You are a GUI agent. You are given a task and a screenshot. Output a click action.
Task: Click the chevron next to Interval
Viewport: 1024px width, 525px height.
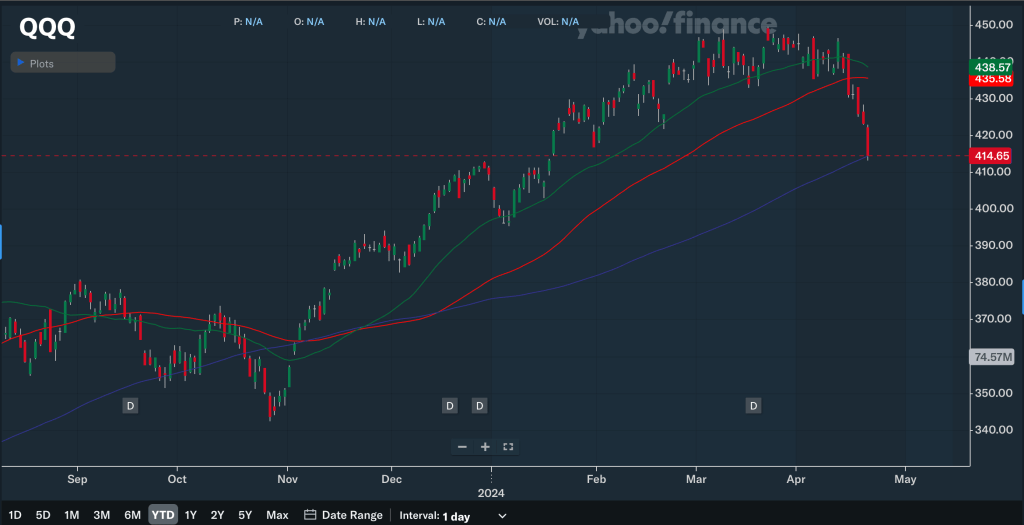pos(501,515)
